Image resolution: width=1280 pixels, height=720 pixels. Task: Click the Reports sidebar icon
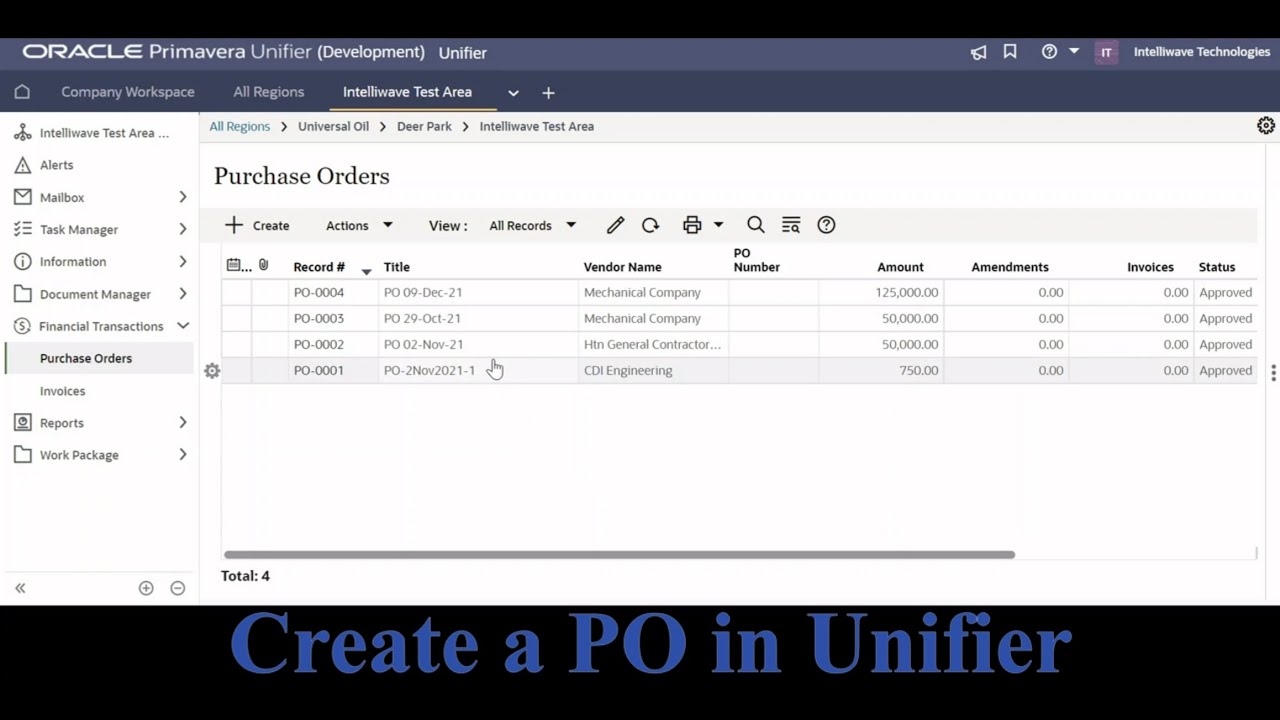click(x=22, y=423)
